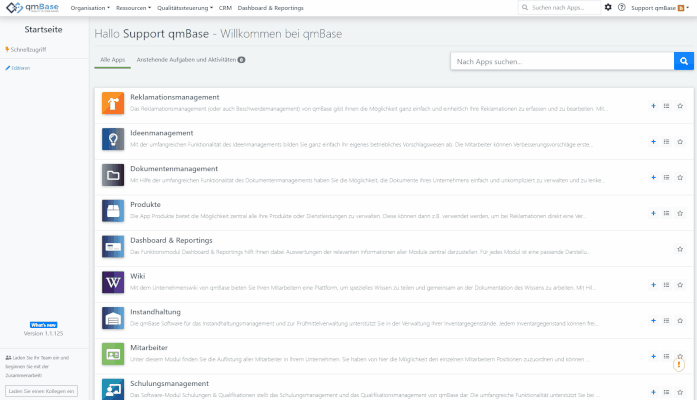Open the Dashboard & Reportings app icon
Image resolution: width=697 pixels, height=400 pixels.
pyautogui.click(x=113, y=246)
